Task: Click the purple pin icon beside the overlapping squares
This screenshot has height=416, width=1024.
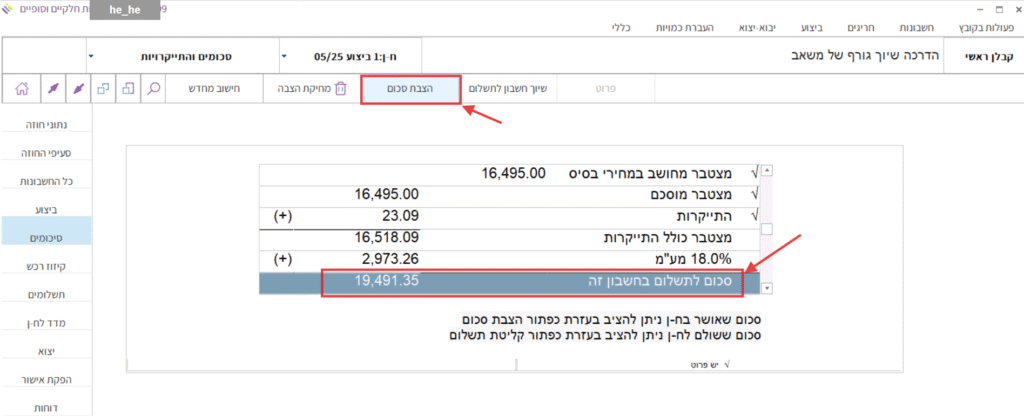Action: (x=77, y=88)
